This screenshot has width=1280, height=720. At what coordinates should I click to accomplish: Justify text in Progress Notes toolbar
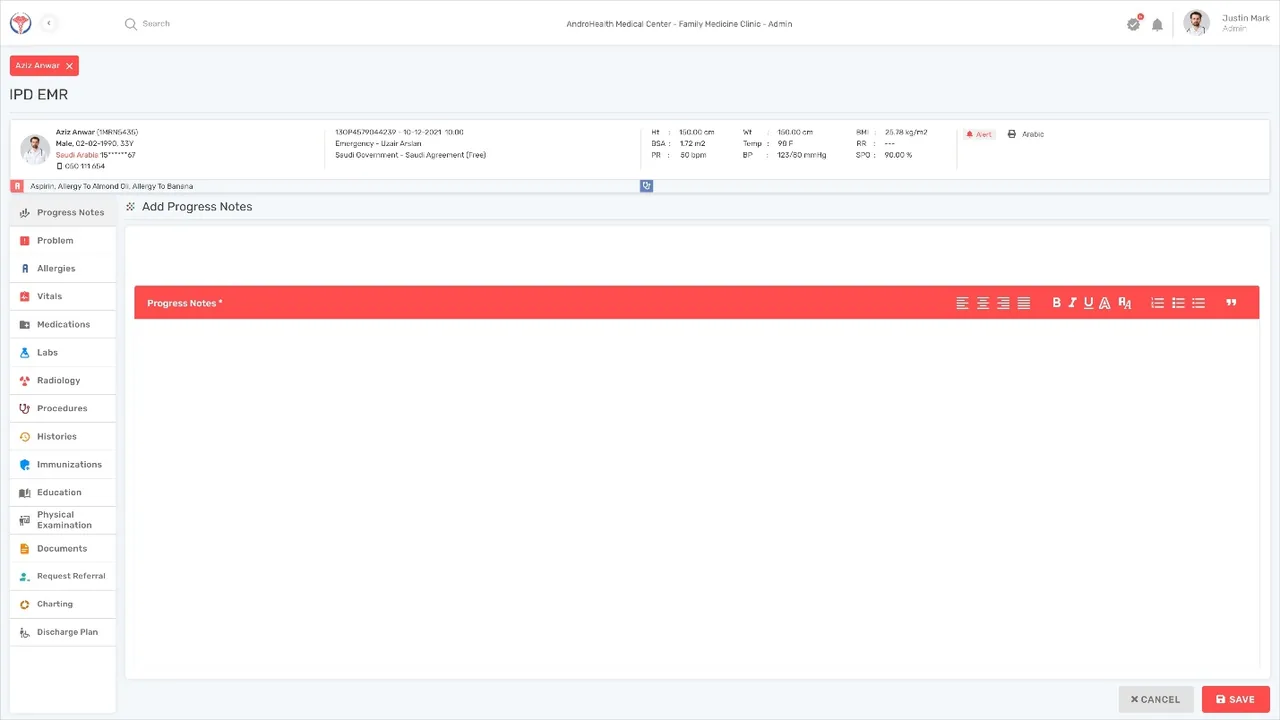(x=1024, y=303)
